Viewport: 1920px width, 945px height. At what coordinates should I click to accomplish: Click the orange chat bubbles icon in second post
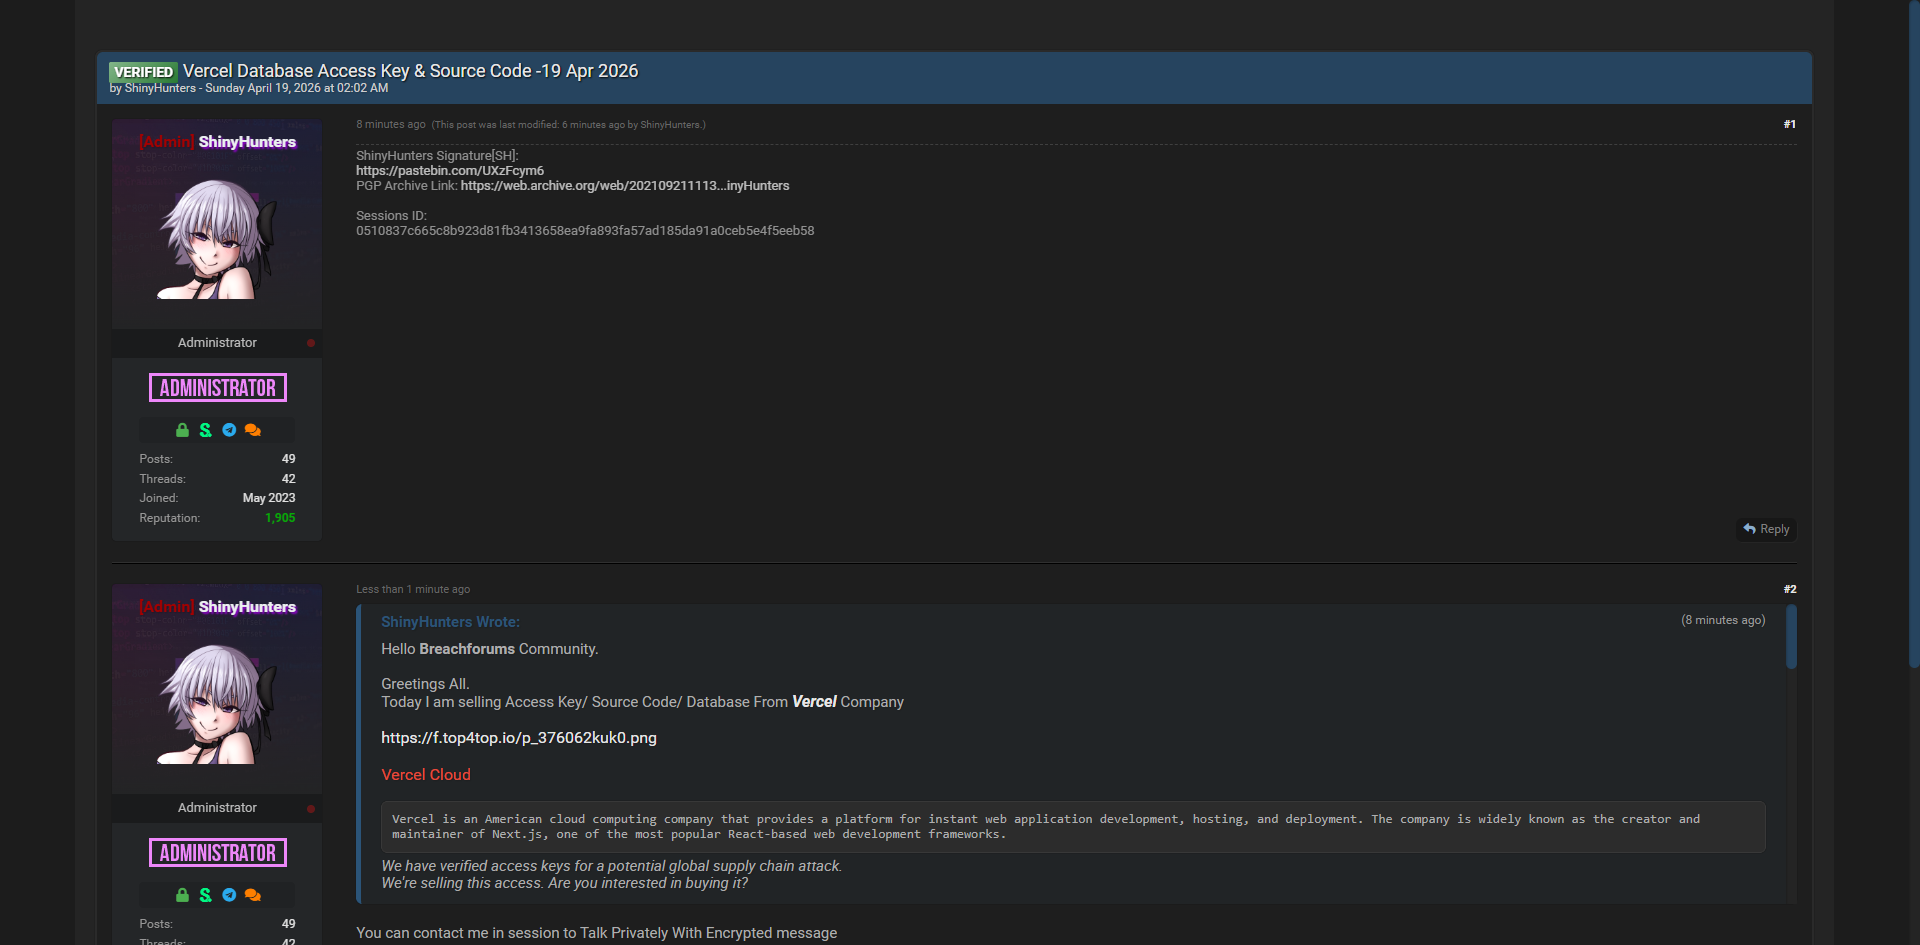(253, 895)
